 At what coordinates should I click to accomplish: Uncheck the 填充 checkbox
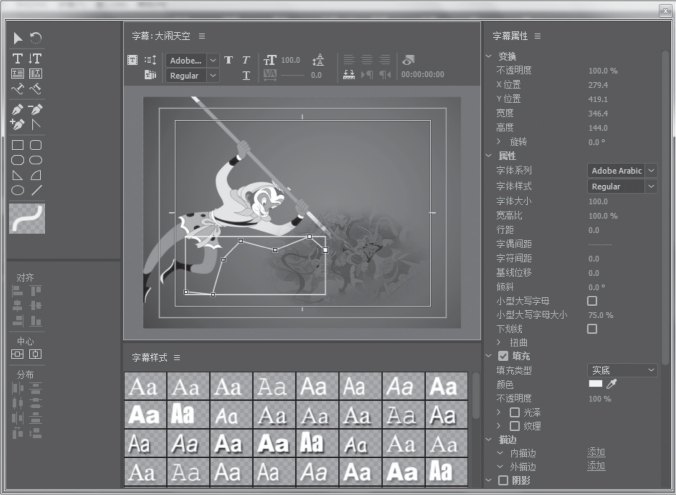click(x=503, y=356)
